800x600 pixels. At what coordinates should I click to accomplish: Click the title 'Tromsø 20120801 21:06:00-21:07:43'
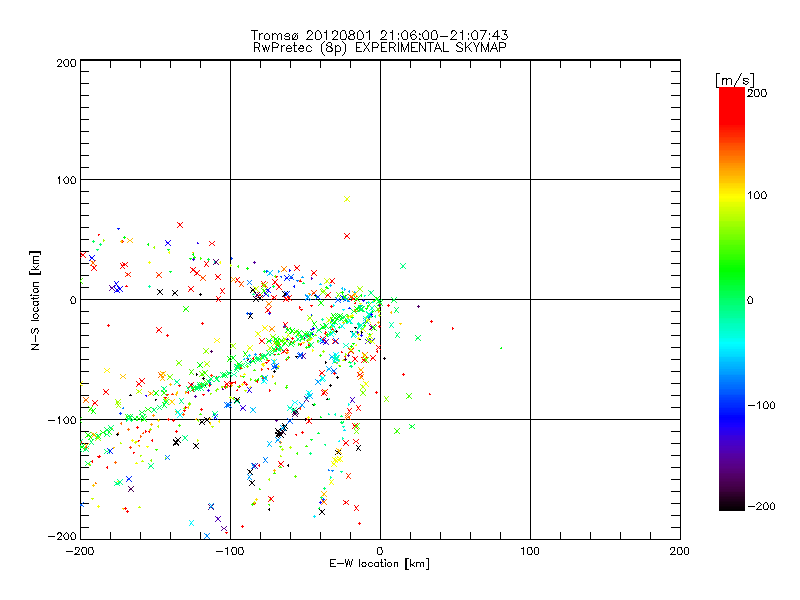coord(379,35)
